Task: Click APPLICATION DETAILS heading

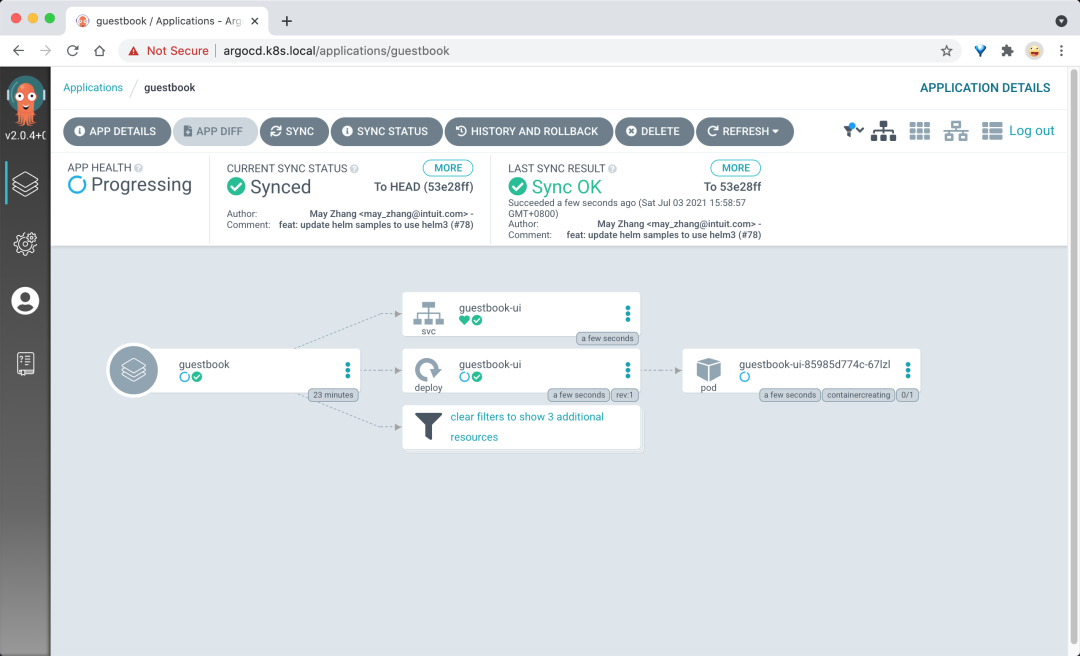Action: click(x=985, y=88)
